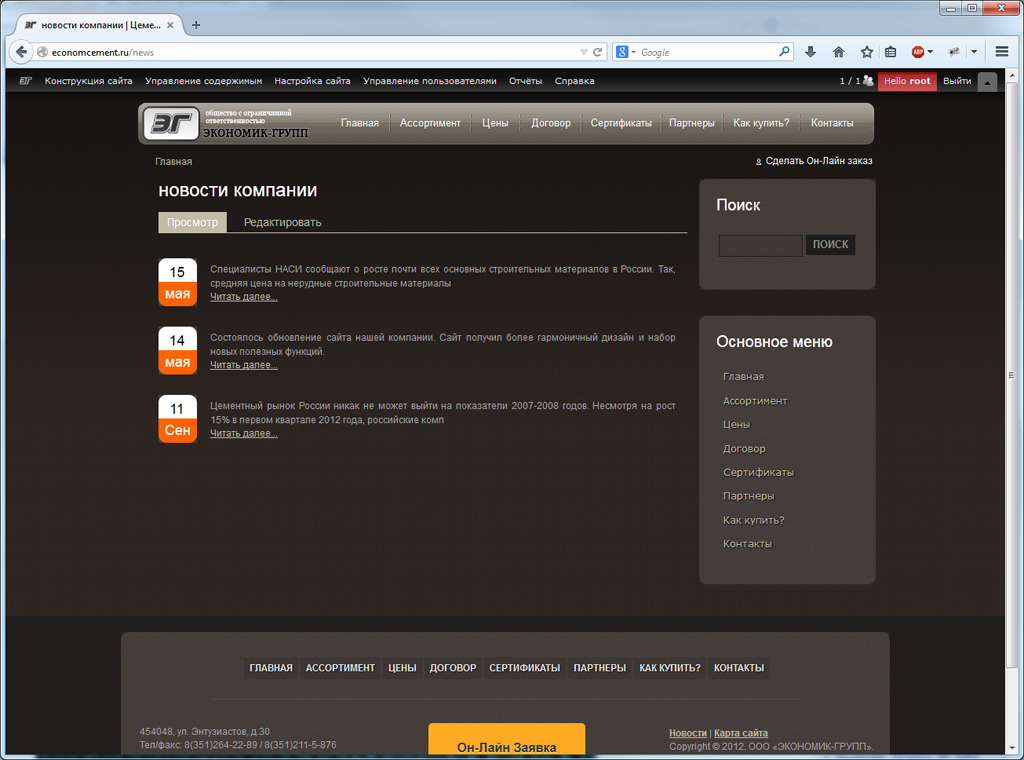Open a new browser tab with plus button

tap(196, 25)
